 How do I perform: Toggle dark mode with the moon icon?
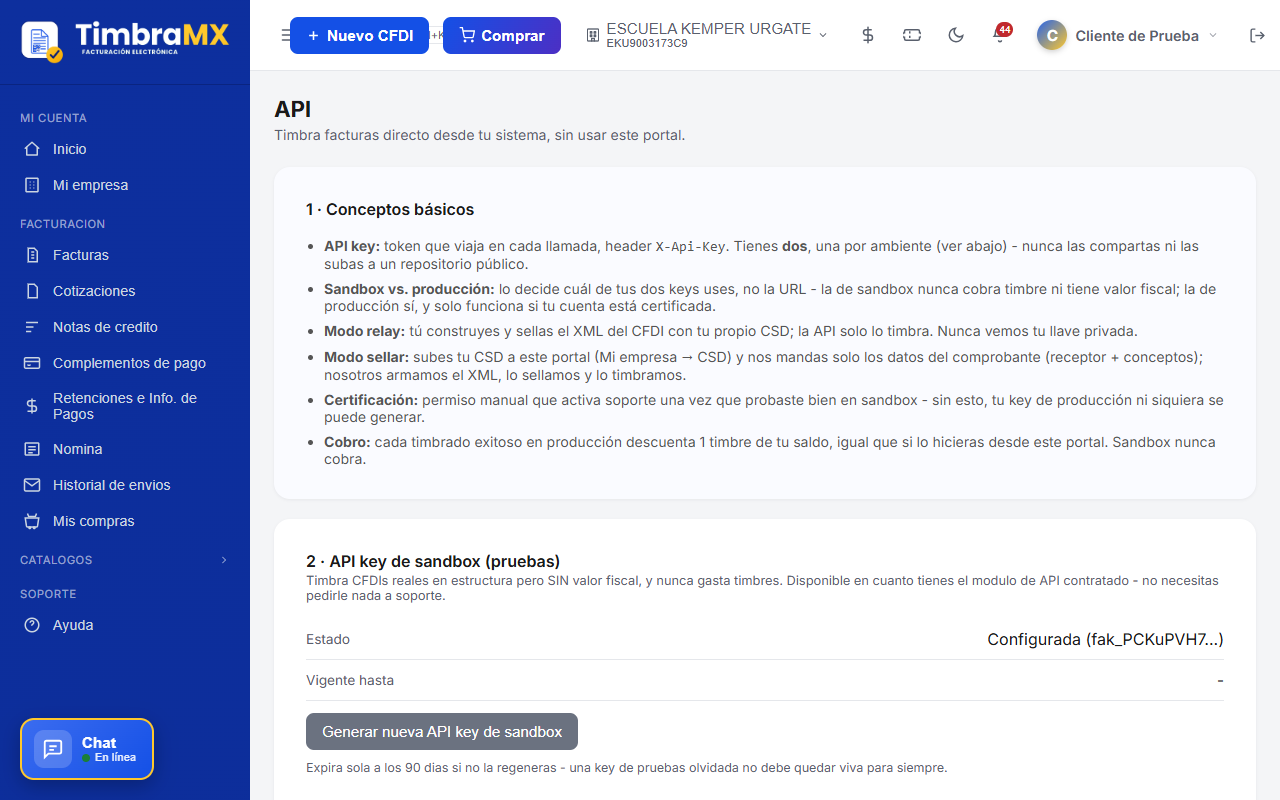(x=956, y=35)
